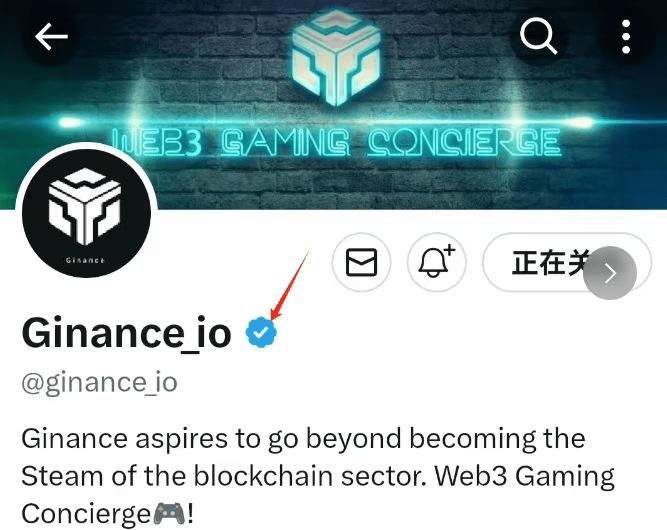This screenshot has height=530, width=667.
Task: Click the red arrow annotation
Action: tap(289, 286)
